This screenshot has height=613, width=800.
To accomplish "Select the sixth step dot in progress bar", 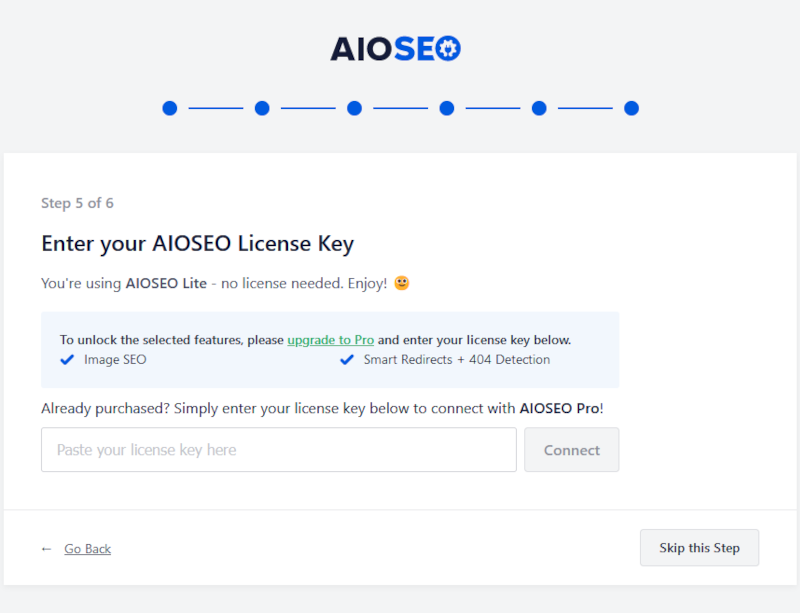I will click(632, 108).
